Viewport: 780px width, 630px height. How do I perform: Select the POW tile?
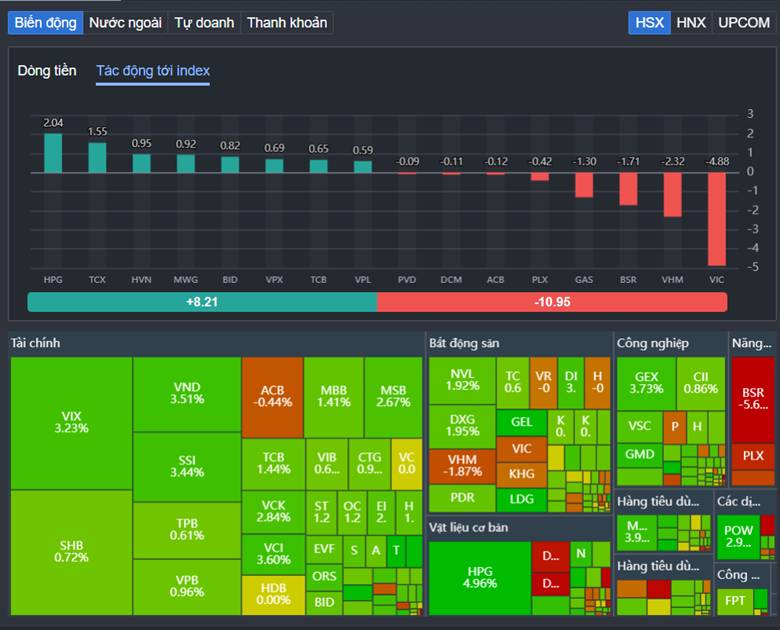coord(738,537)
